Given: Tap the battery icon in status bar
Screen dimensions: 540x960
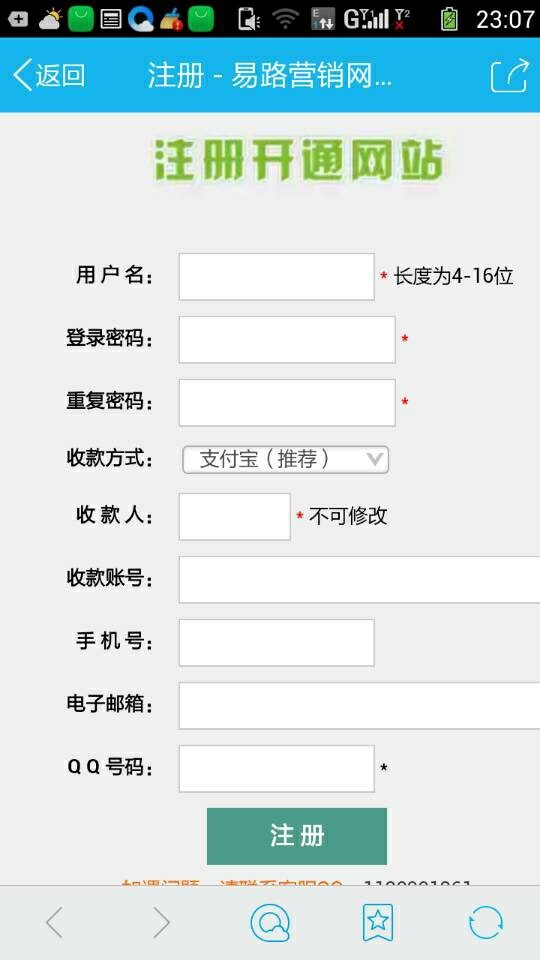Looking at the screenshot, I should (x=449, y=19).
